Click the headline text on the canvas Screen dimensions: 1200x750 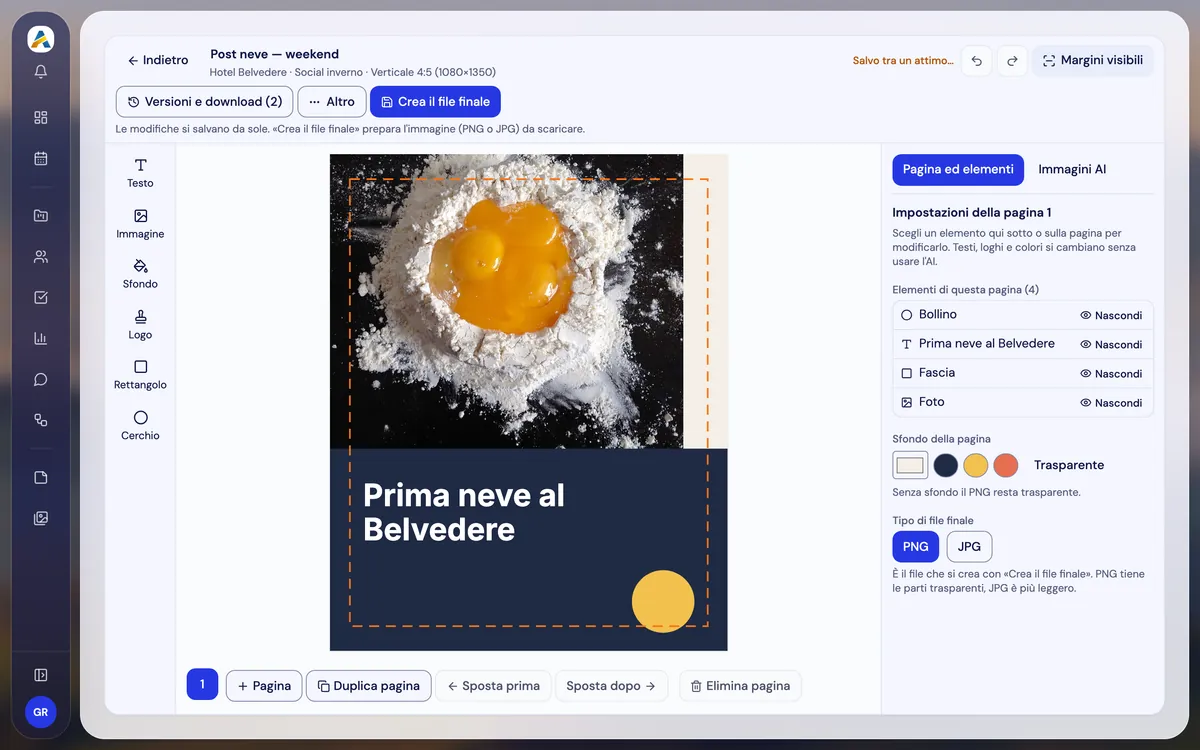[464, 512]
